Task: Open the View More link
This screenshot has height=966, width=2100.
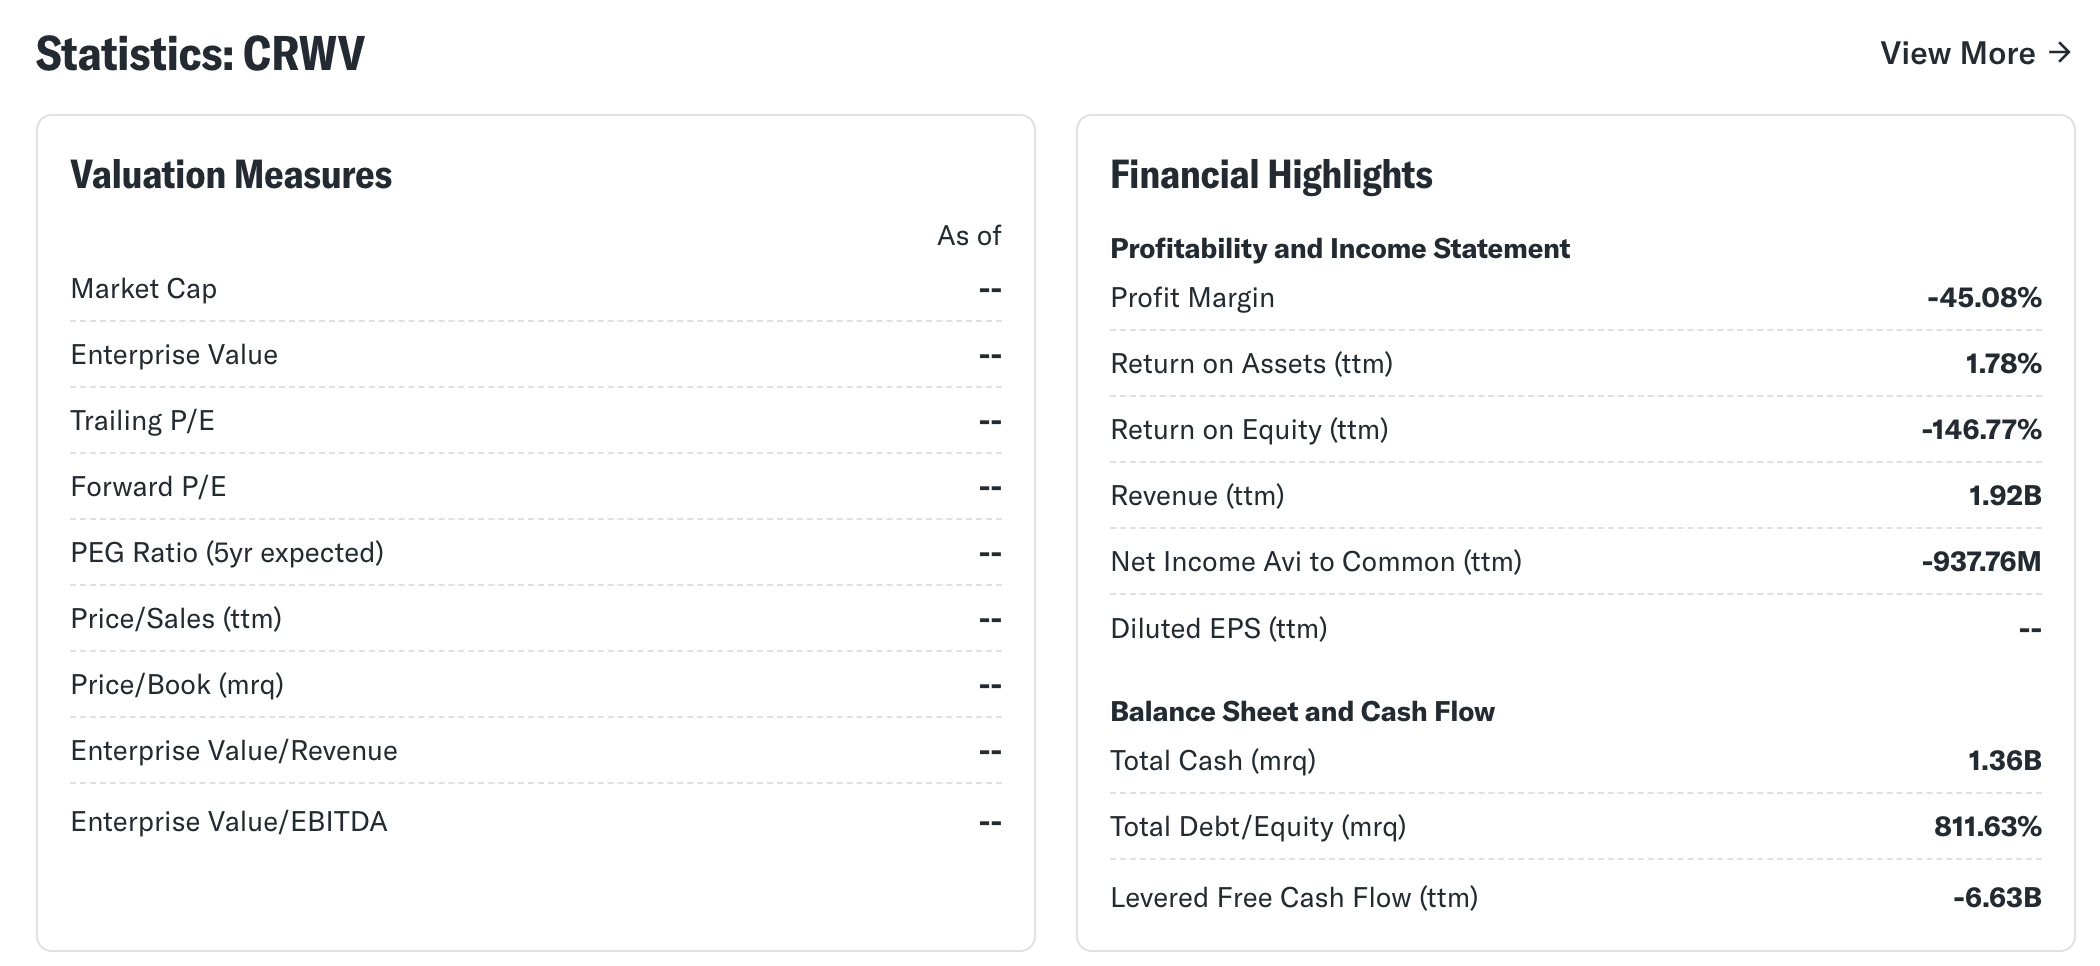Action: 1975,53
